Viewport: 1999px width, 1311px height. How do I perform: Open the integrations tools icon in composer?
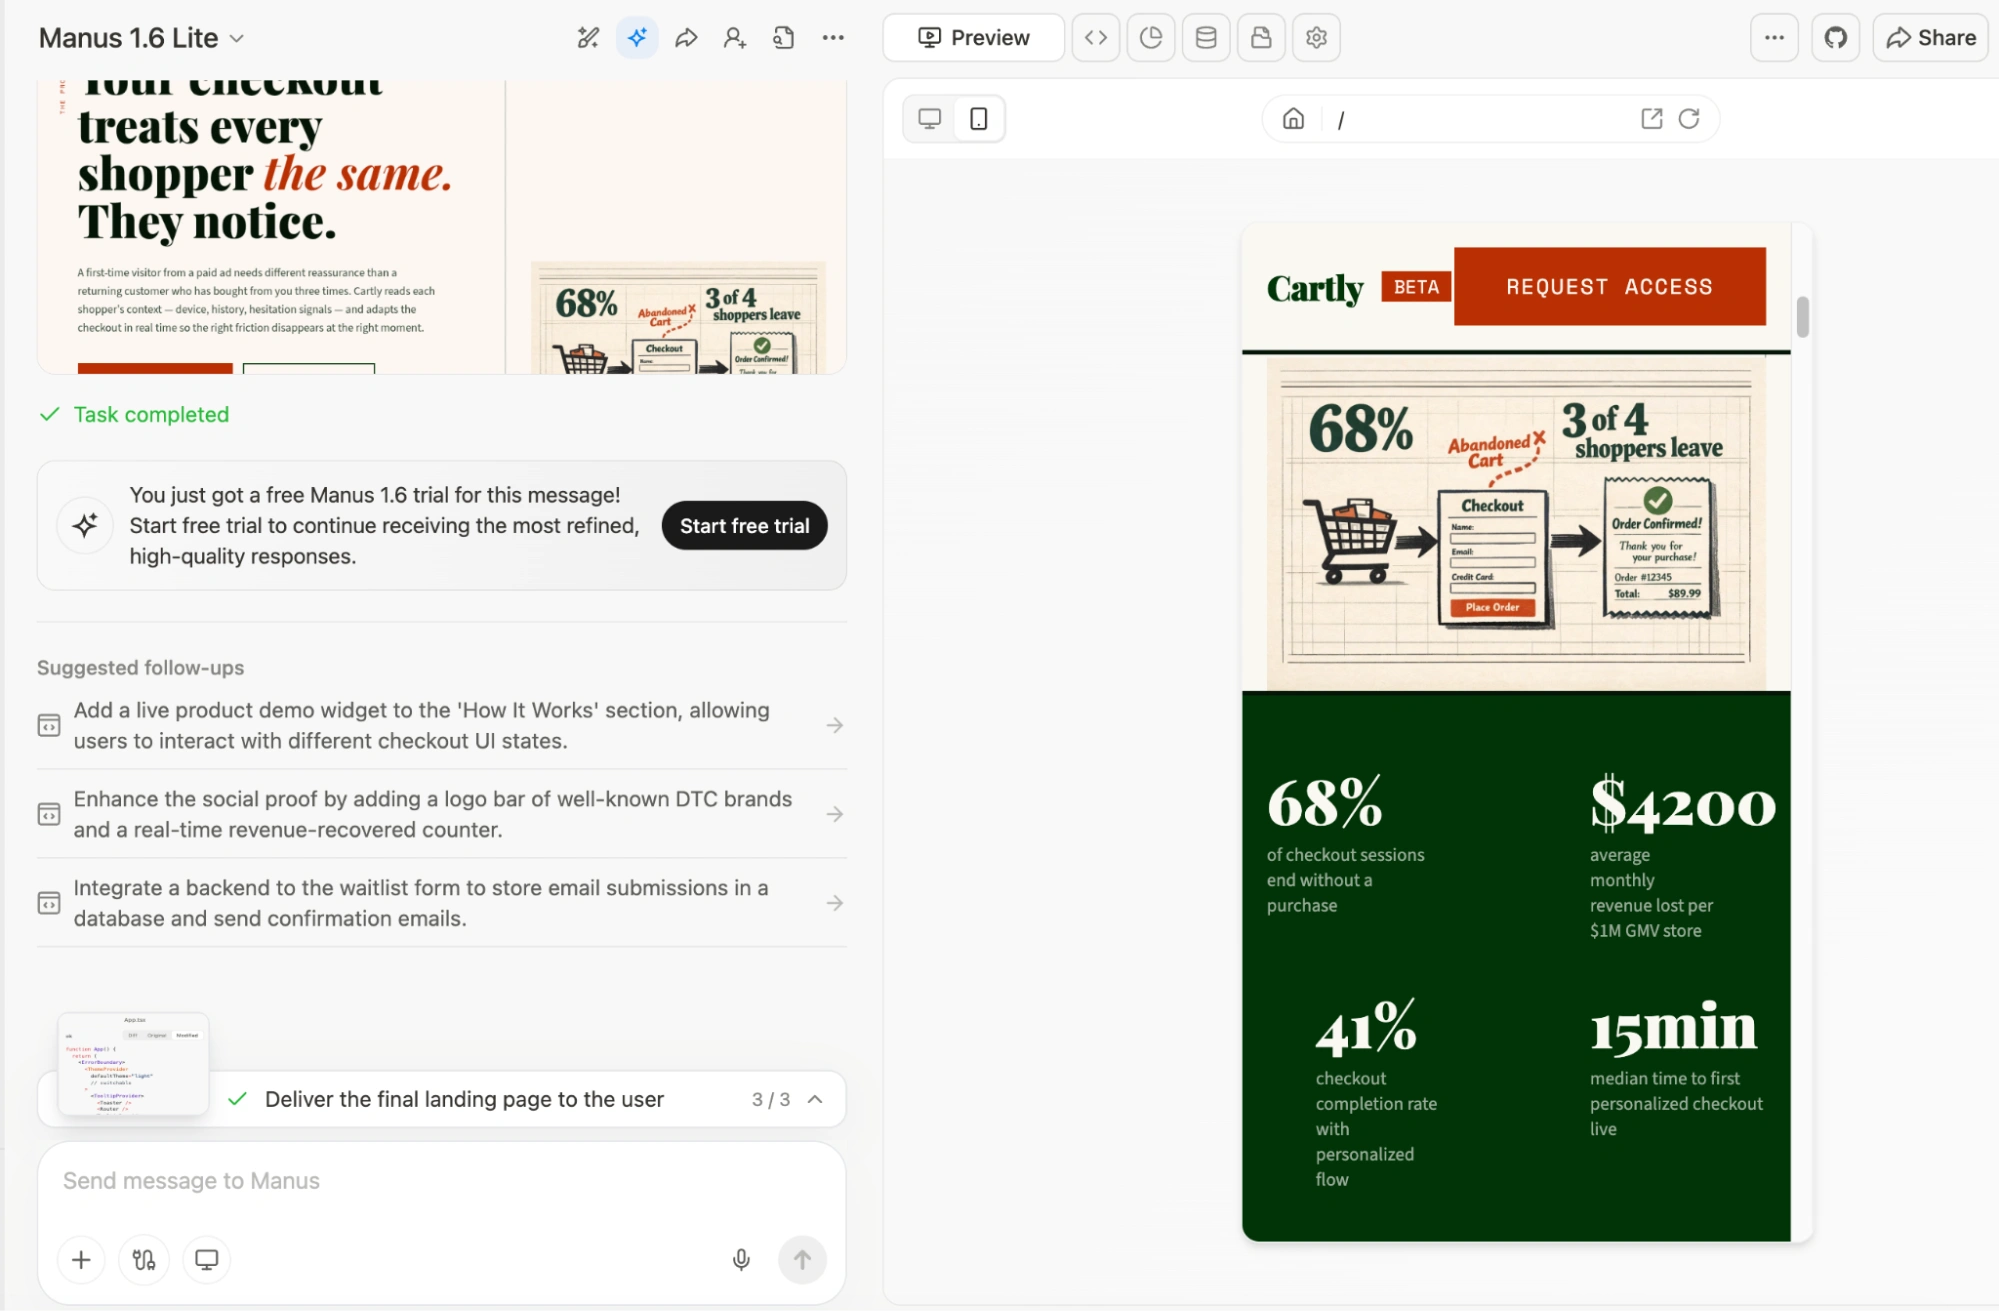point(144,1260)
